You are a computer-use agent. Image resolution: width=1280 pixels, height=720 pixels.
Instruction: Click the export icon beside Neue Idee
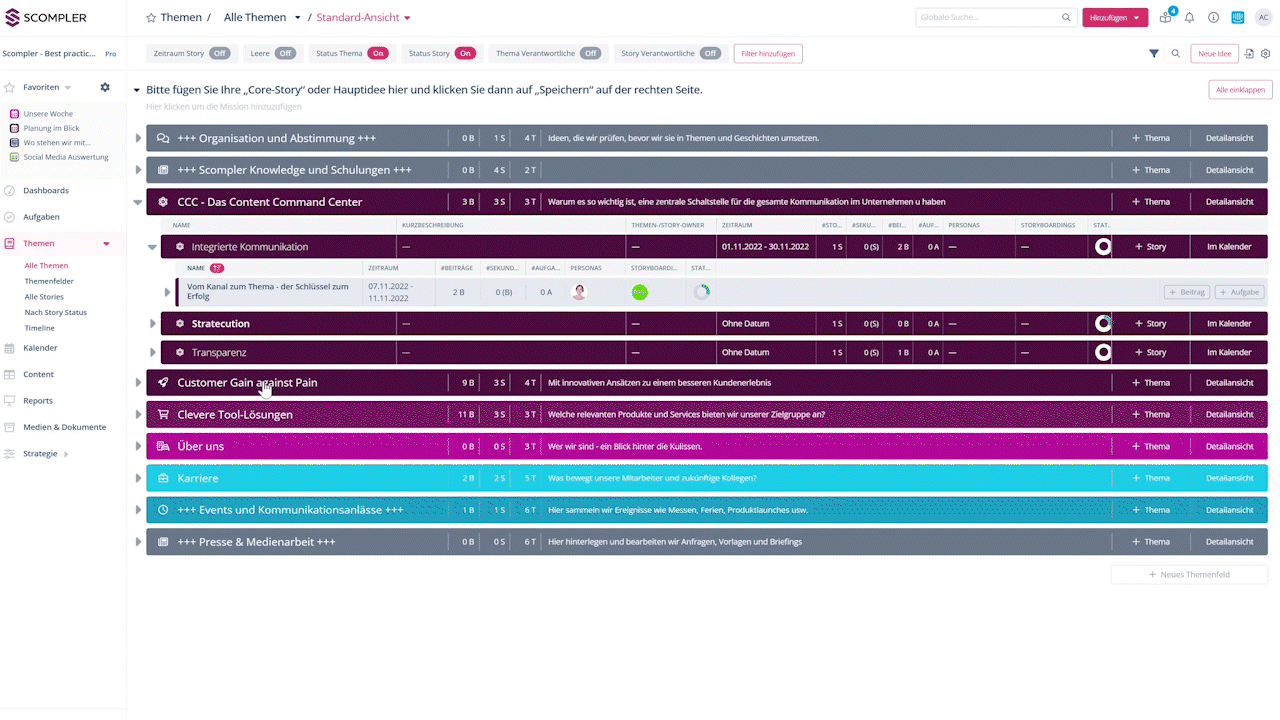(1249, 54)
